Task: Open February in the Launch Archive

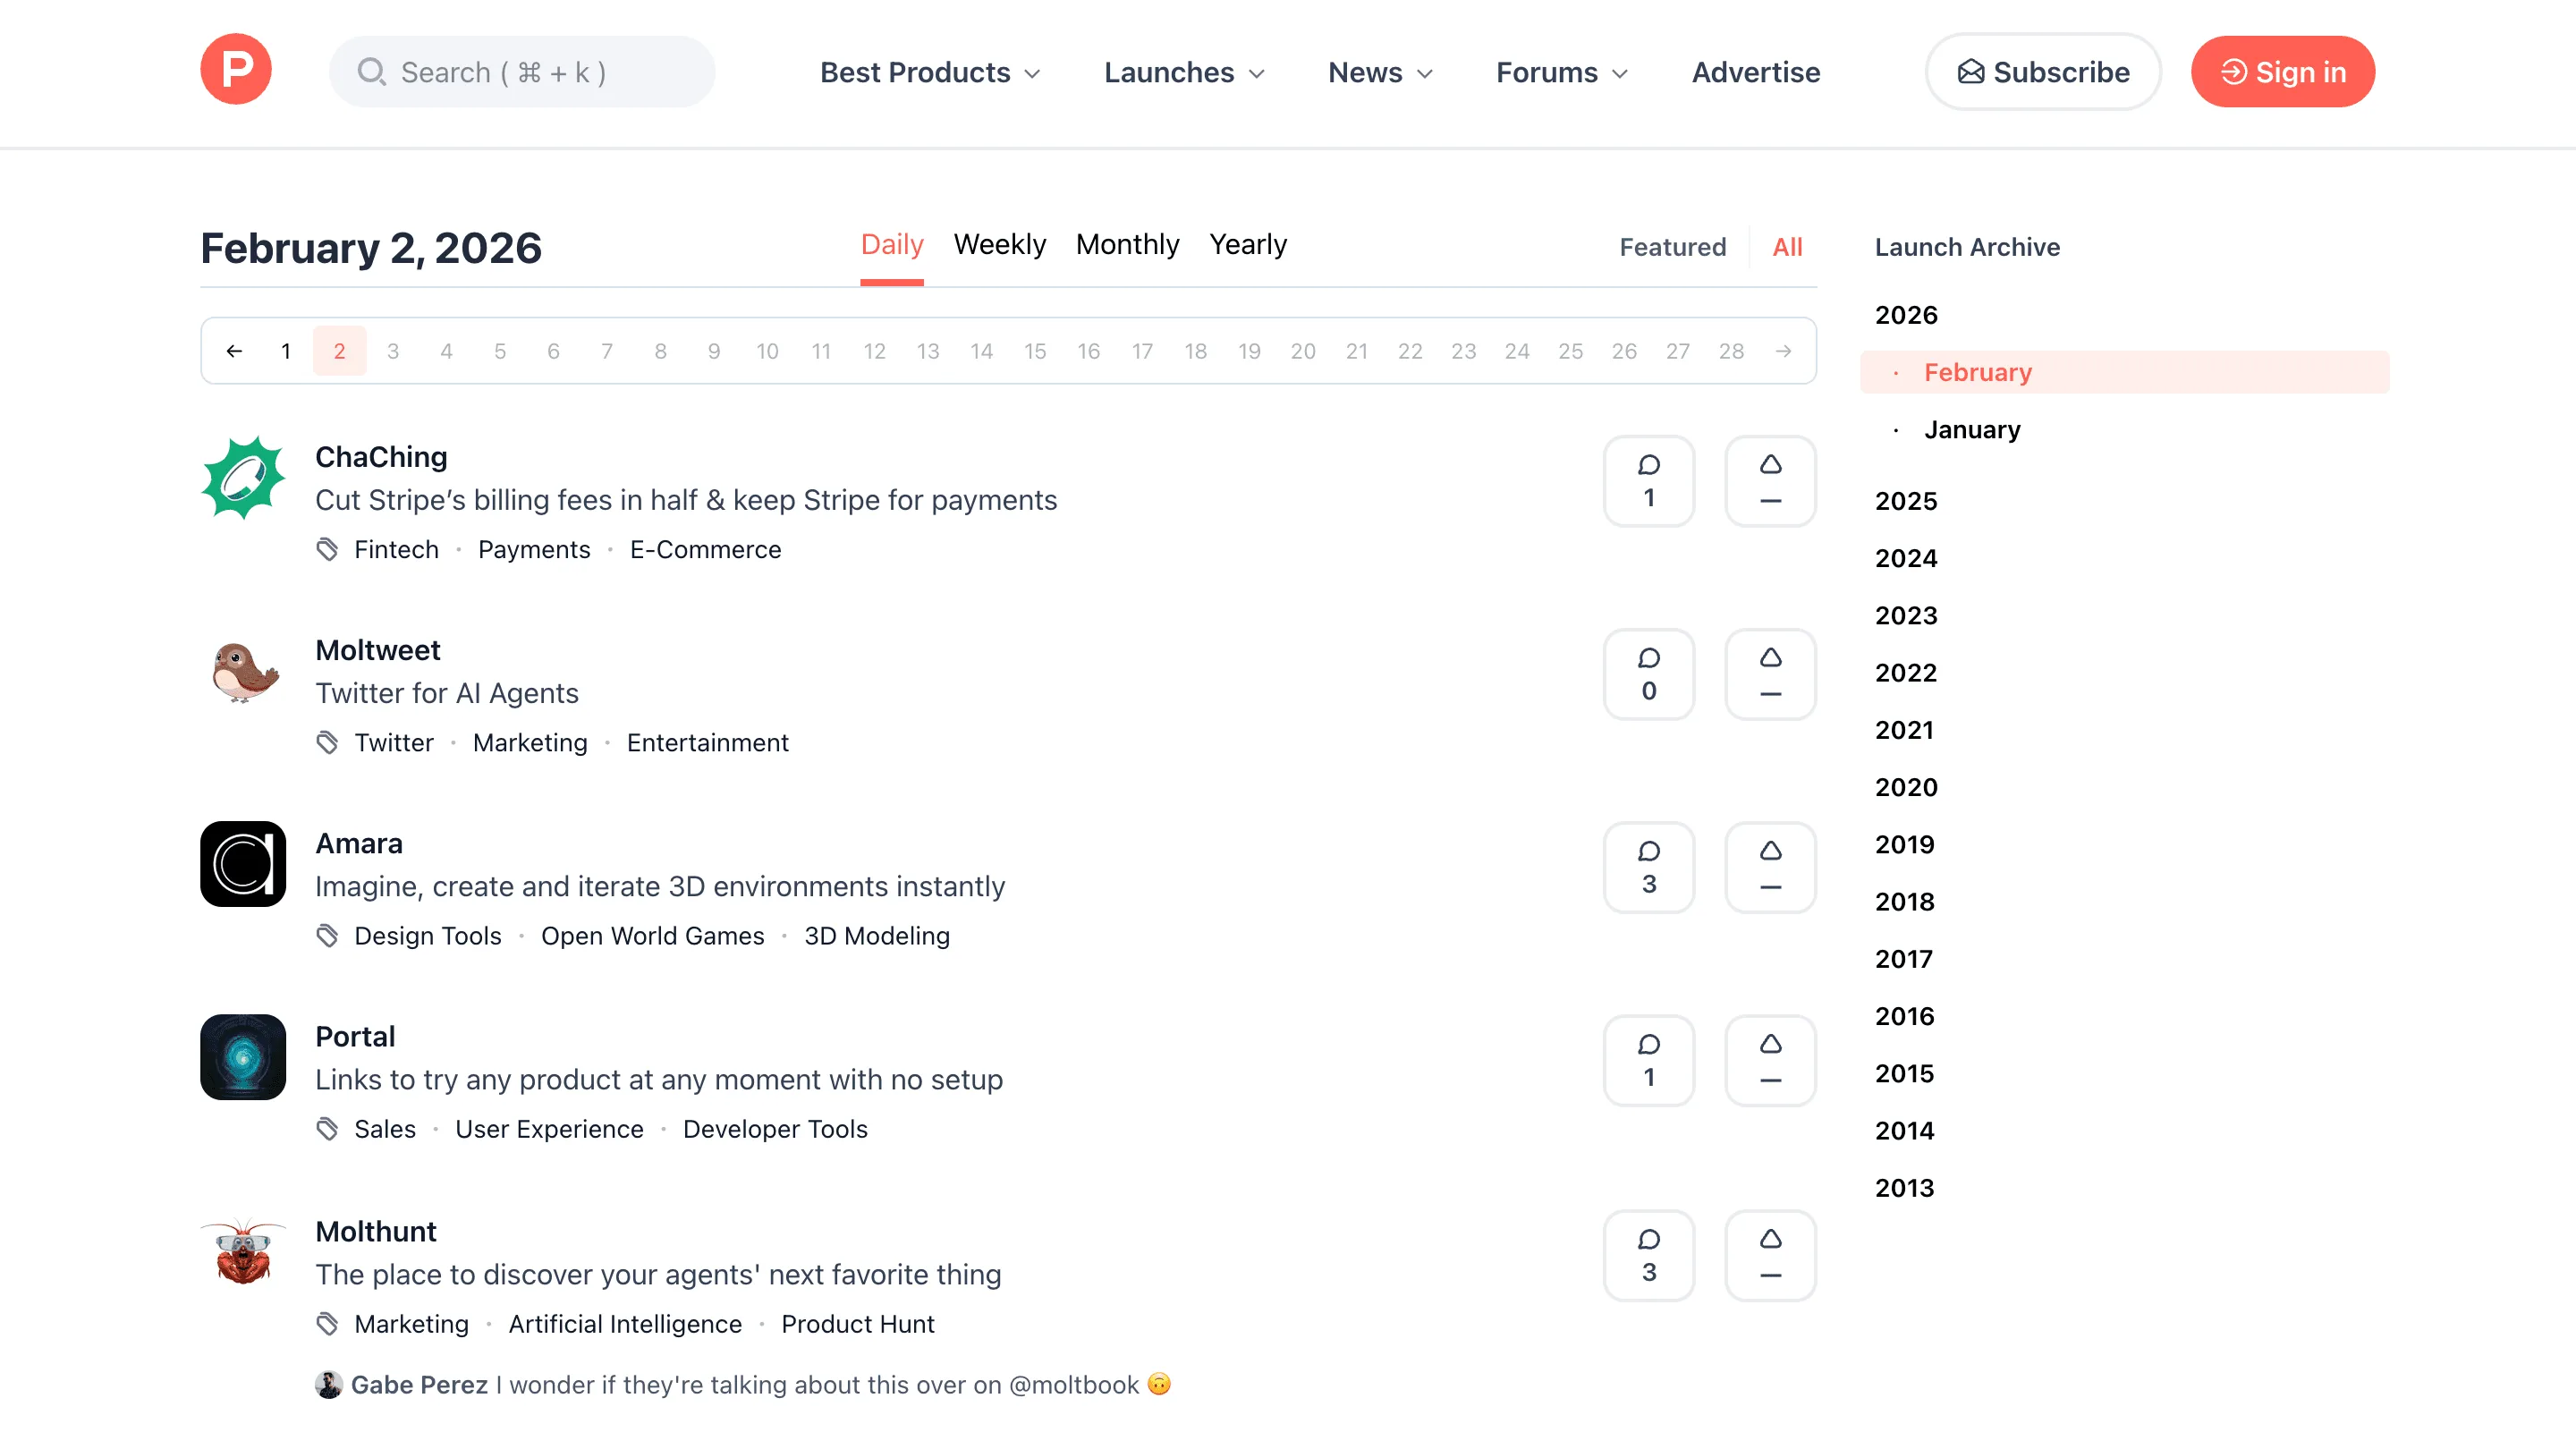Action: [x=1977, y=372]
